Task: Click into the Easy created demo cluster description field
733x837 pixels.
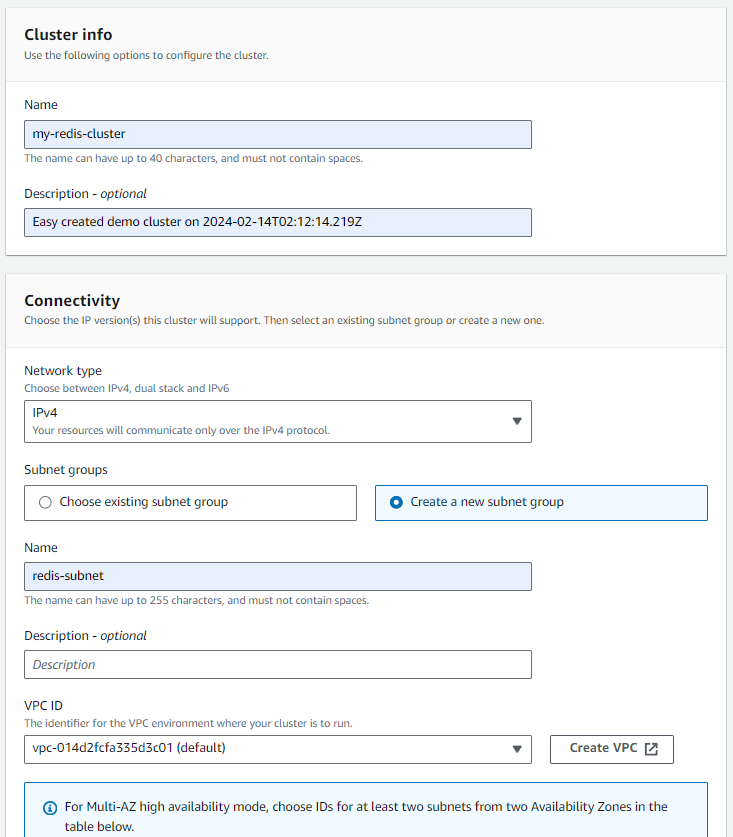Action: tap(278, 222)
